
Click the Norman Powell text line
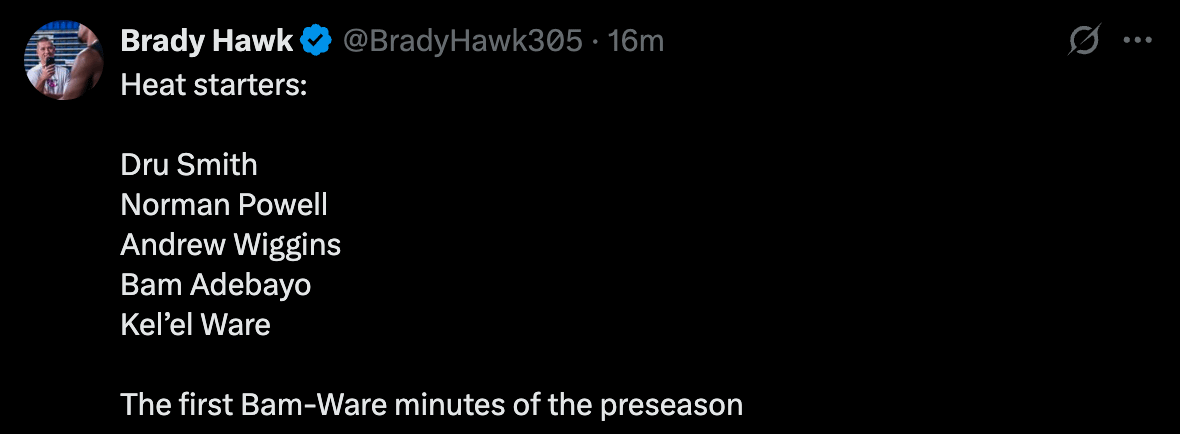tap(224, 204)
